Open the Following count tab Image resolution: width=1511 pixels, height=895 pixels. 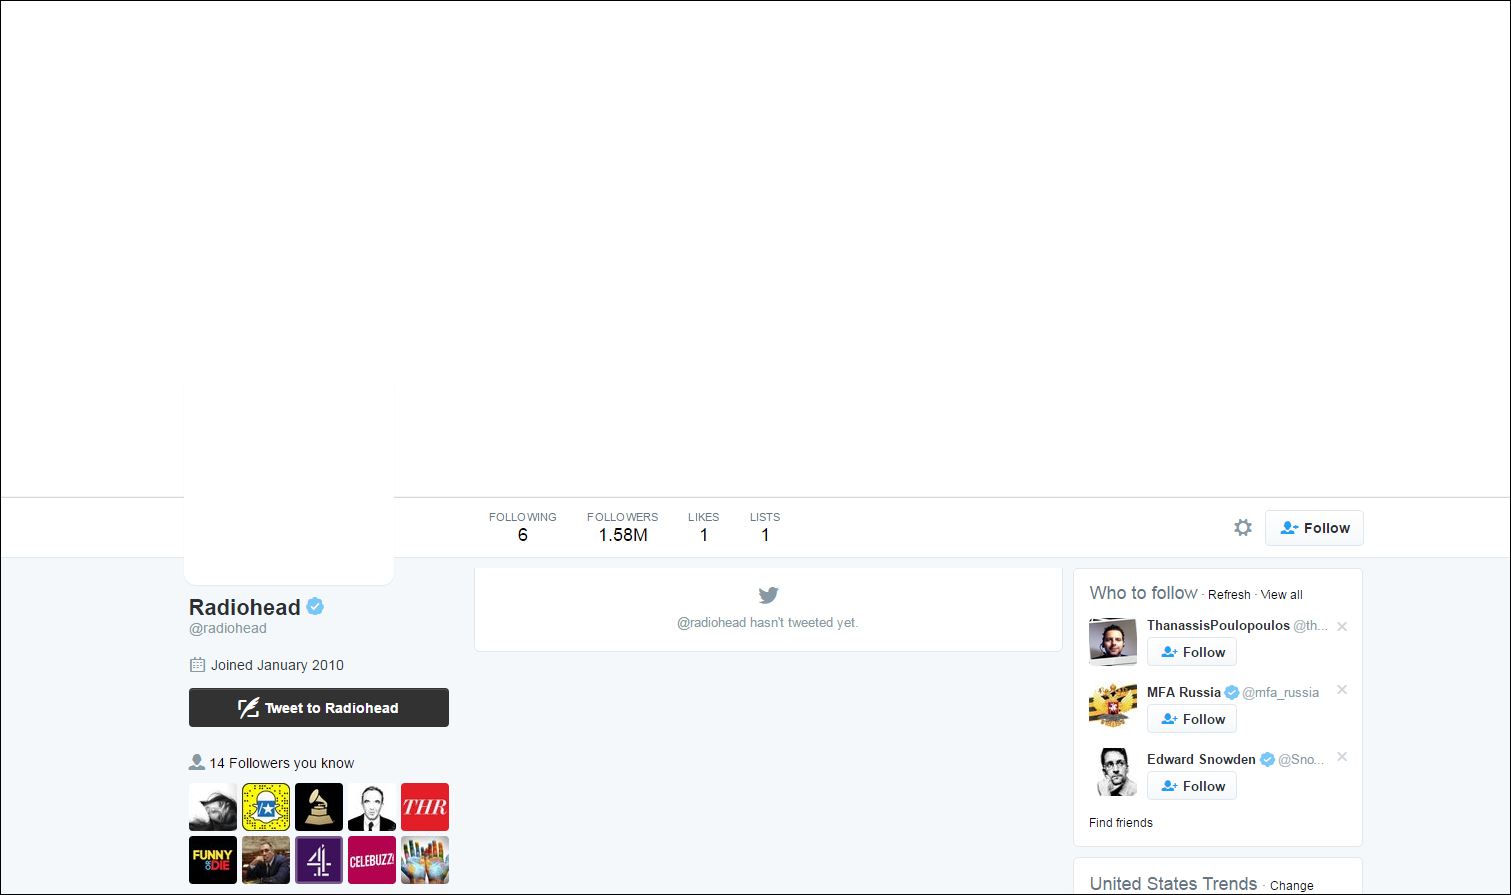[522, 527]
